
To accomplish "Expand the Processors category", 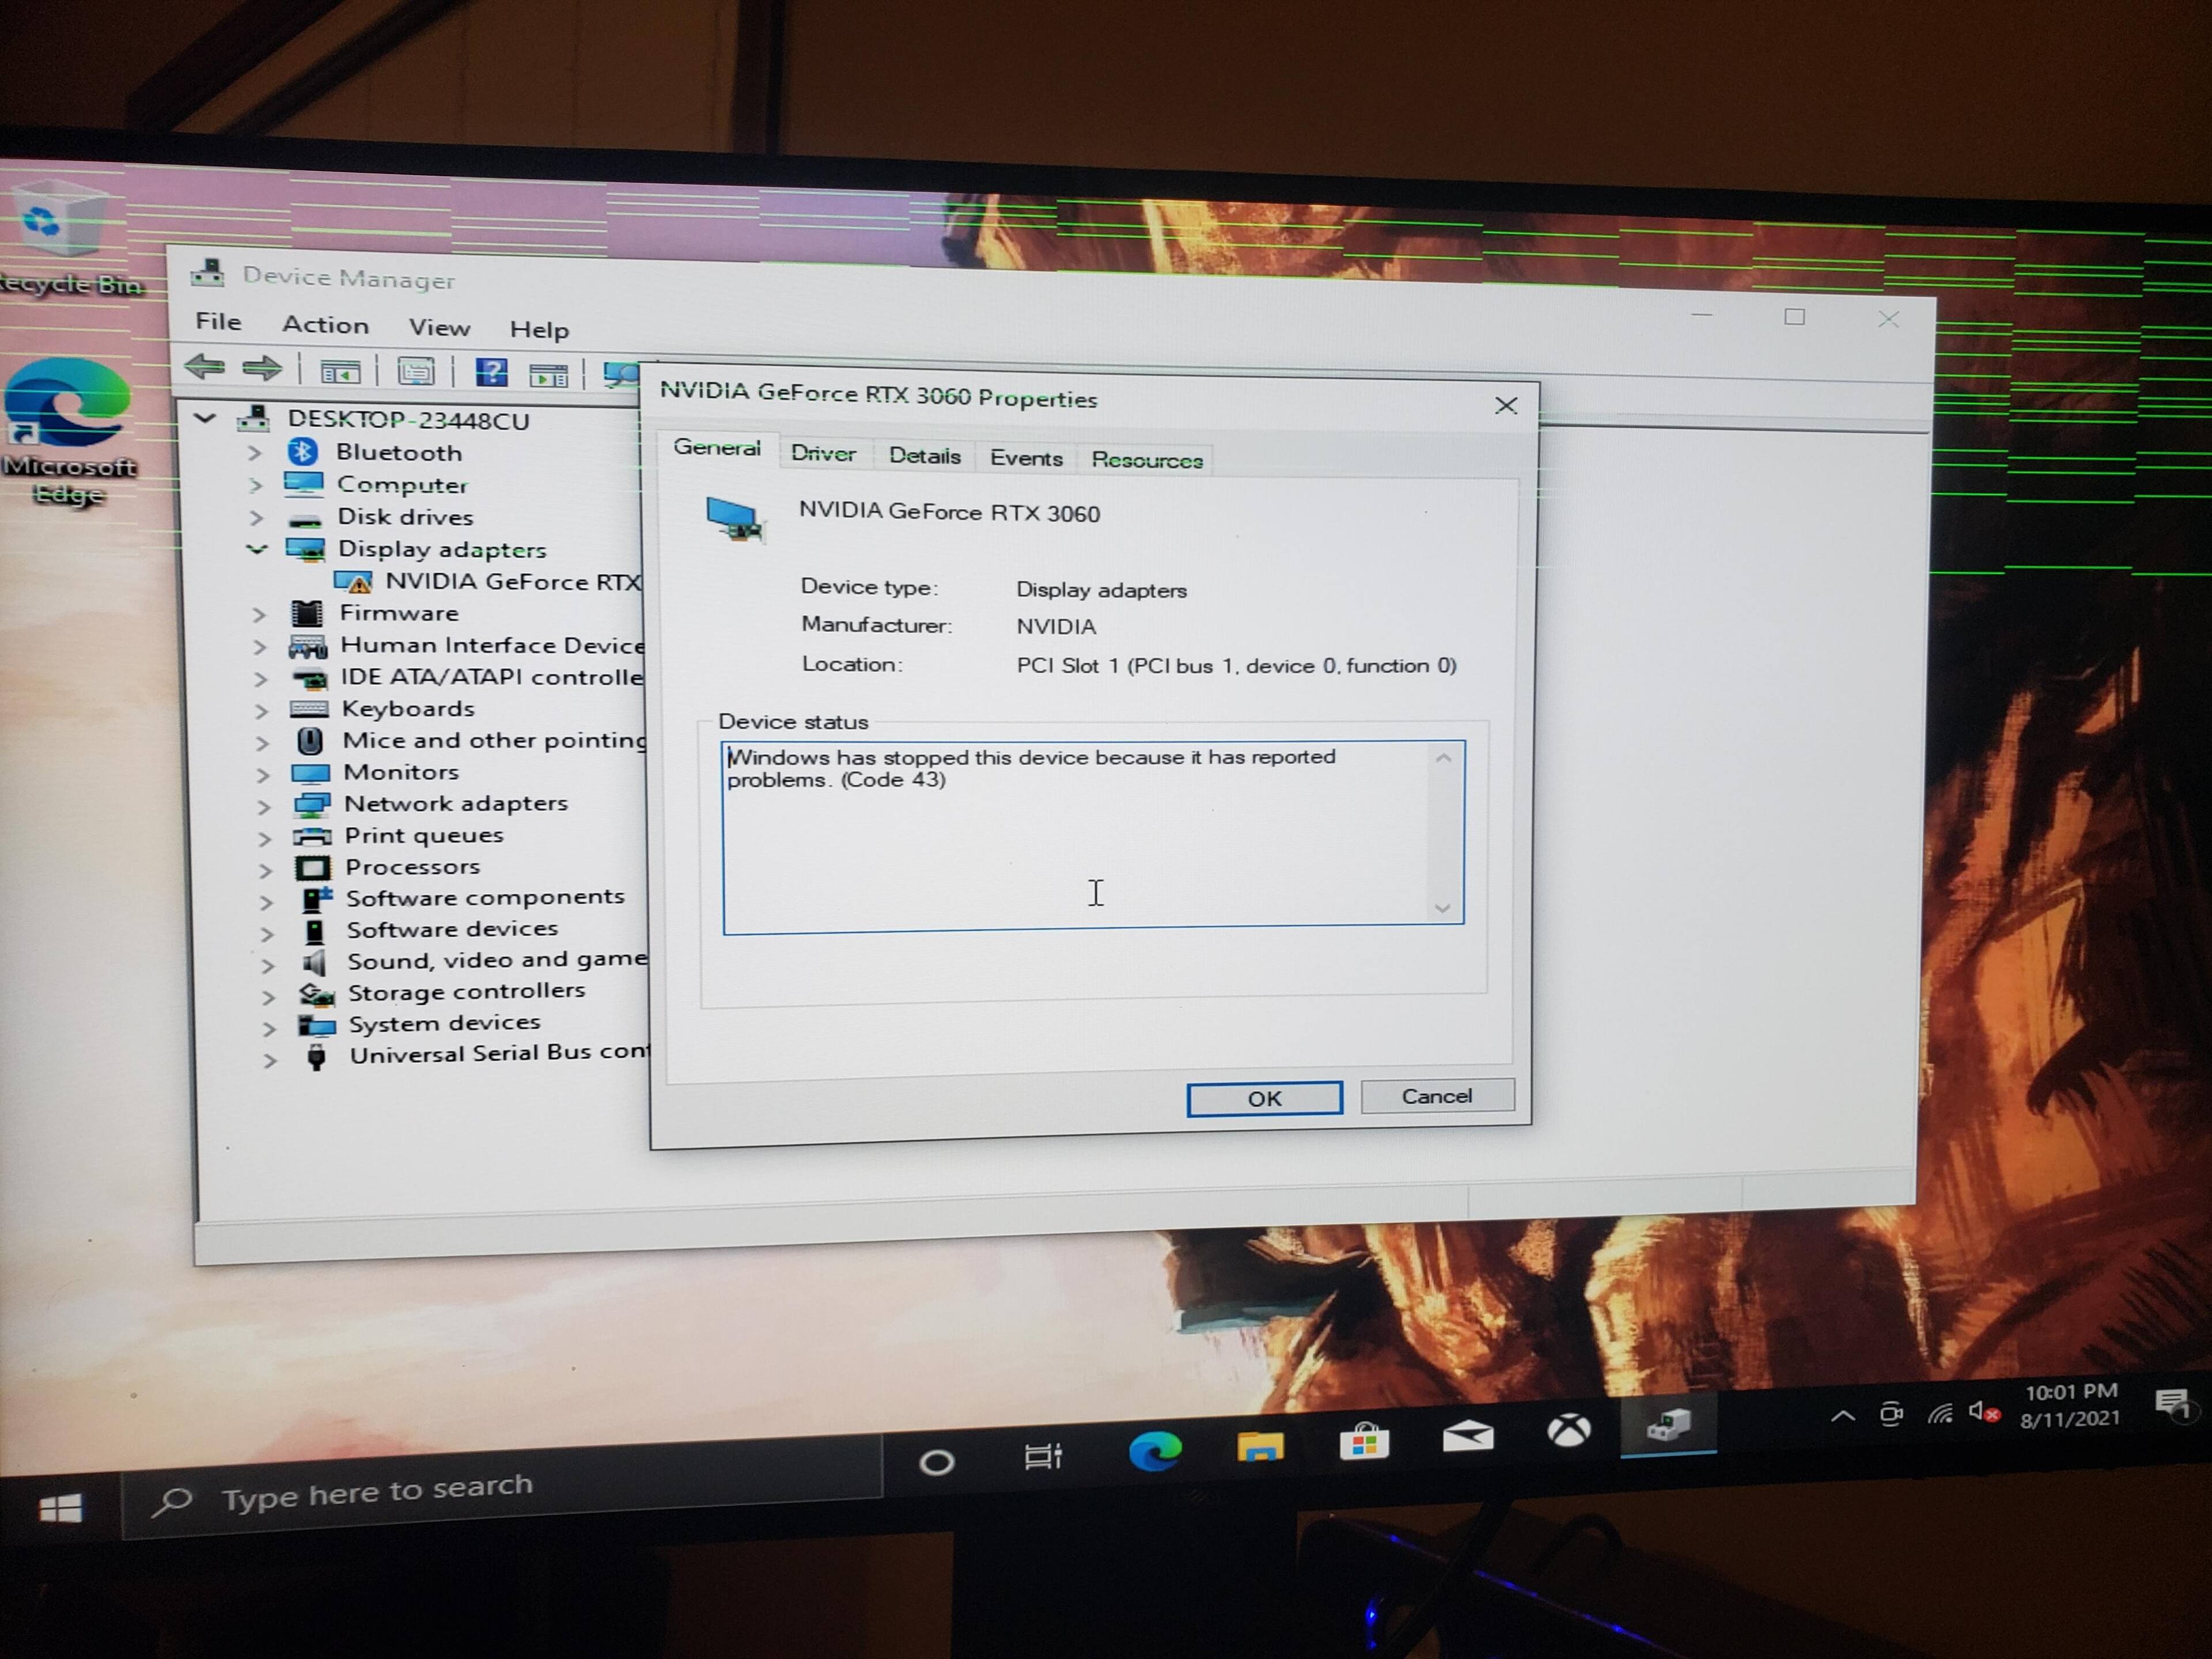I will point(265,870).
